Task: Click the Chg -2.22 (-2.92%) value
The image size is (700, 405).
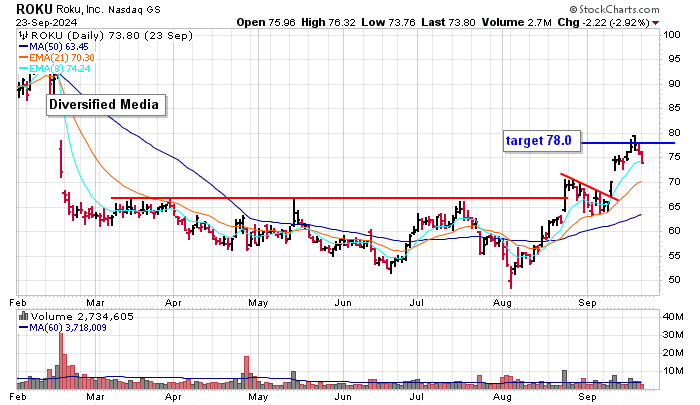Action: (x=603, y=22)
